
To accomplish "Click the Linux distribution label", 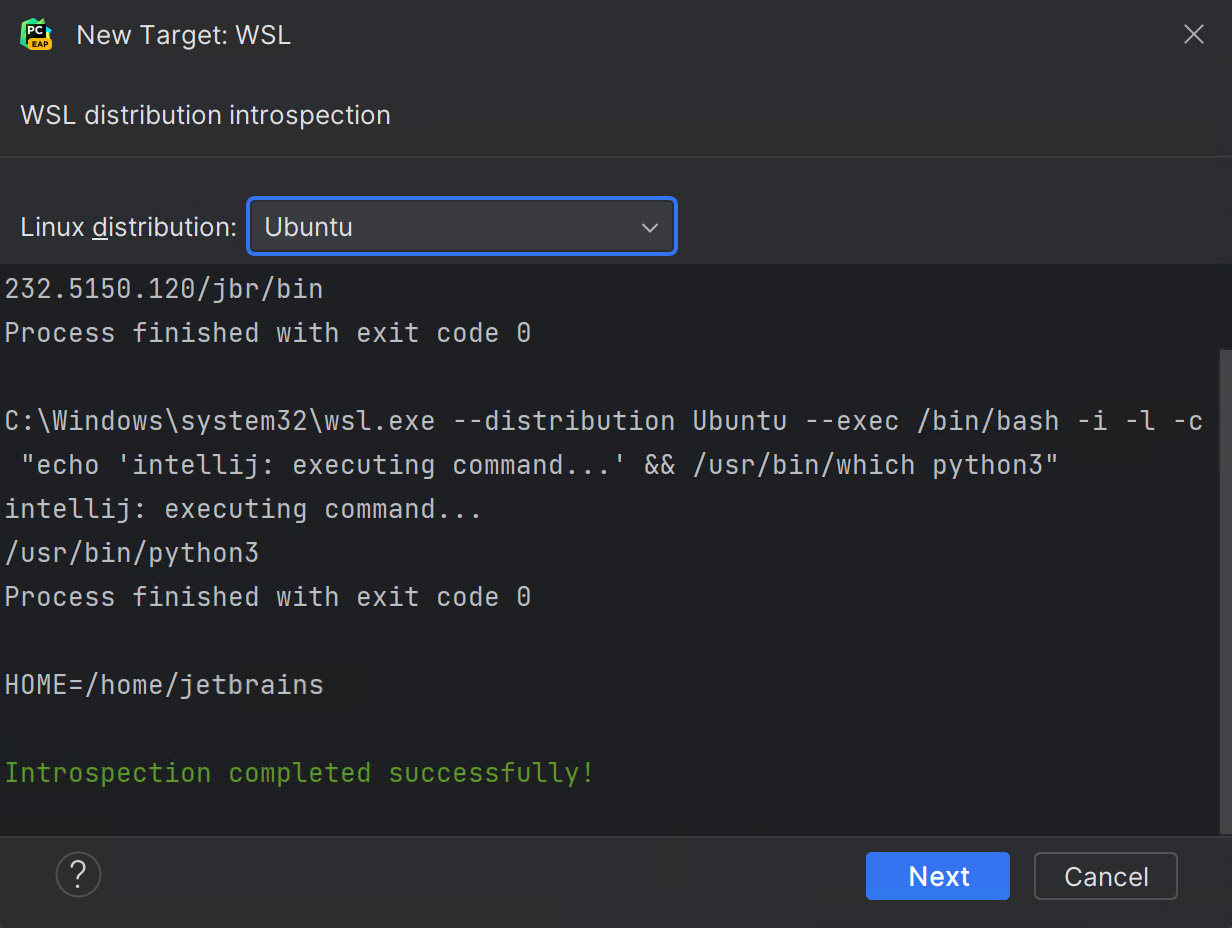I will [127, 226].
